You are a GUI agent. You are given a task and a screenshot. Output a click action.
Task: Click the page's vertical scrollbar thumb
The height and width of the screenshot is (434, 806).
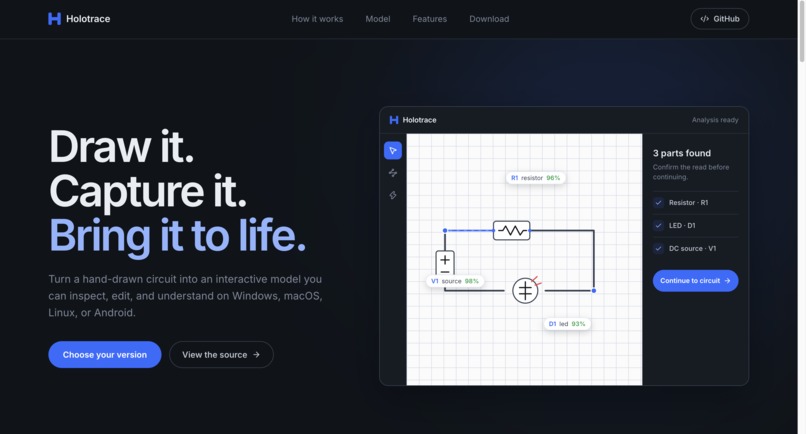pyautogui.click(x=801, y=32)
